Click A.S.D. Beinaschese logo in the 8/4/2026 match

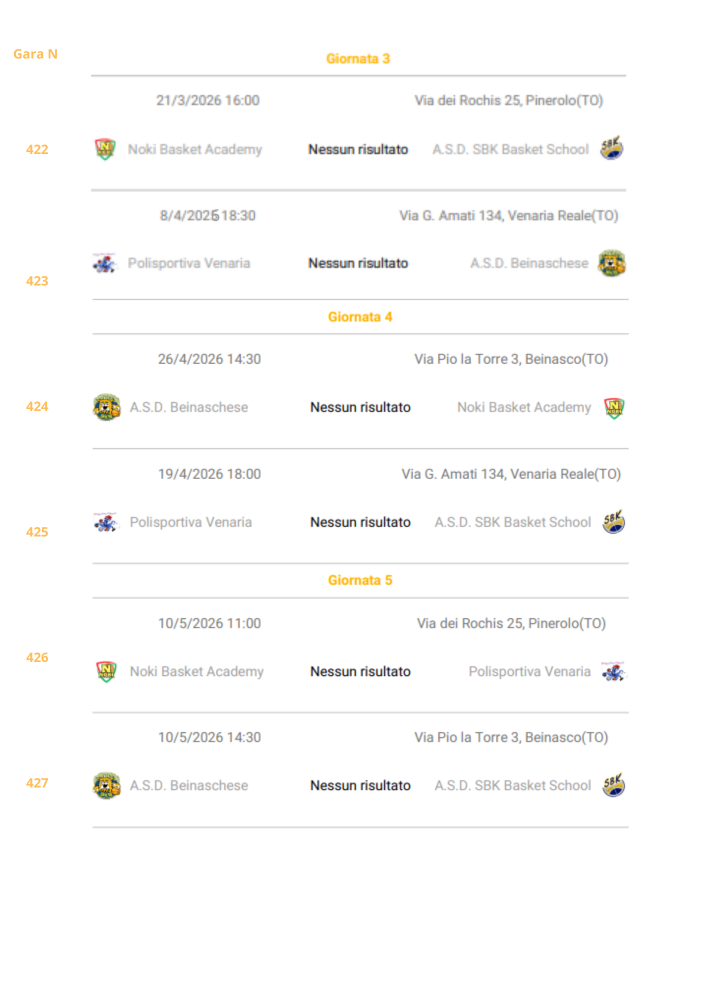612,263
